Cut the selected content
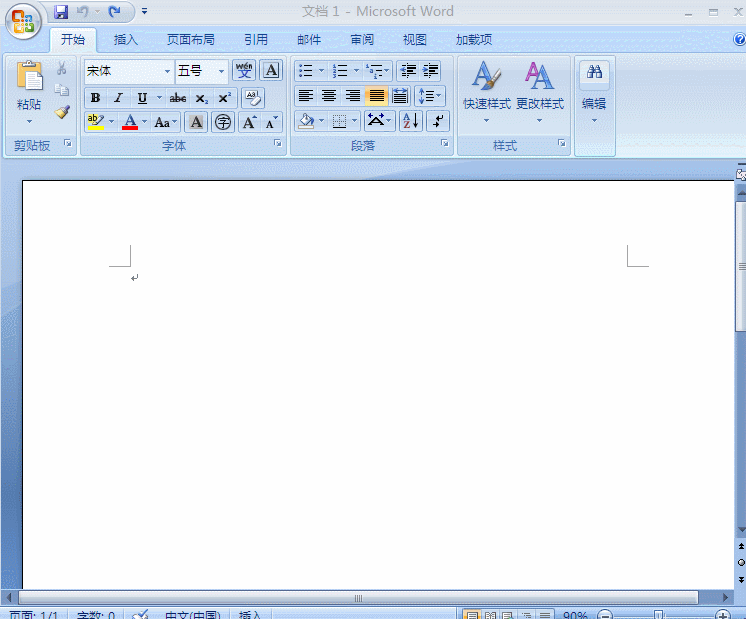Screen dimensions: 746x619 click(61, 69)
